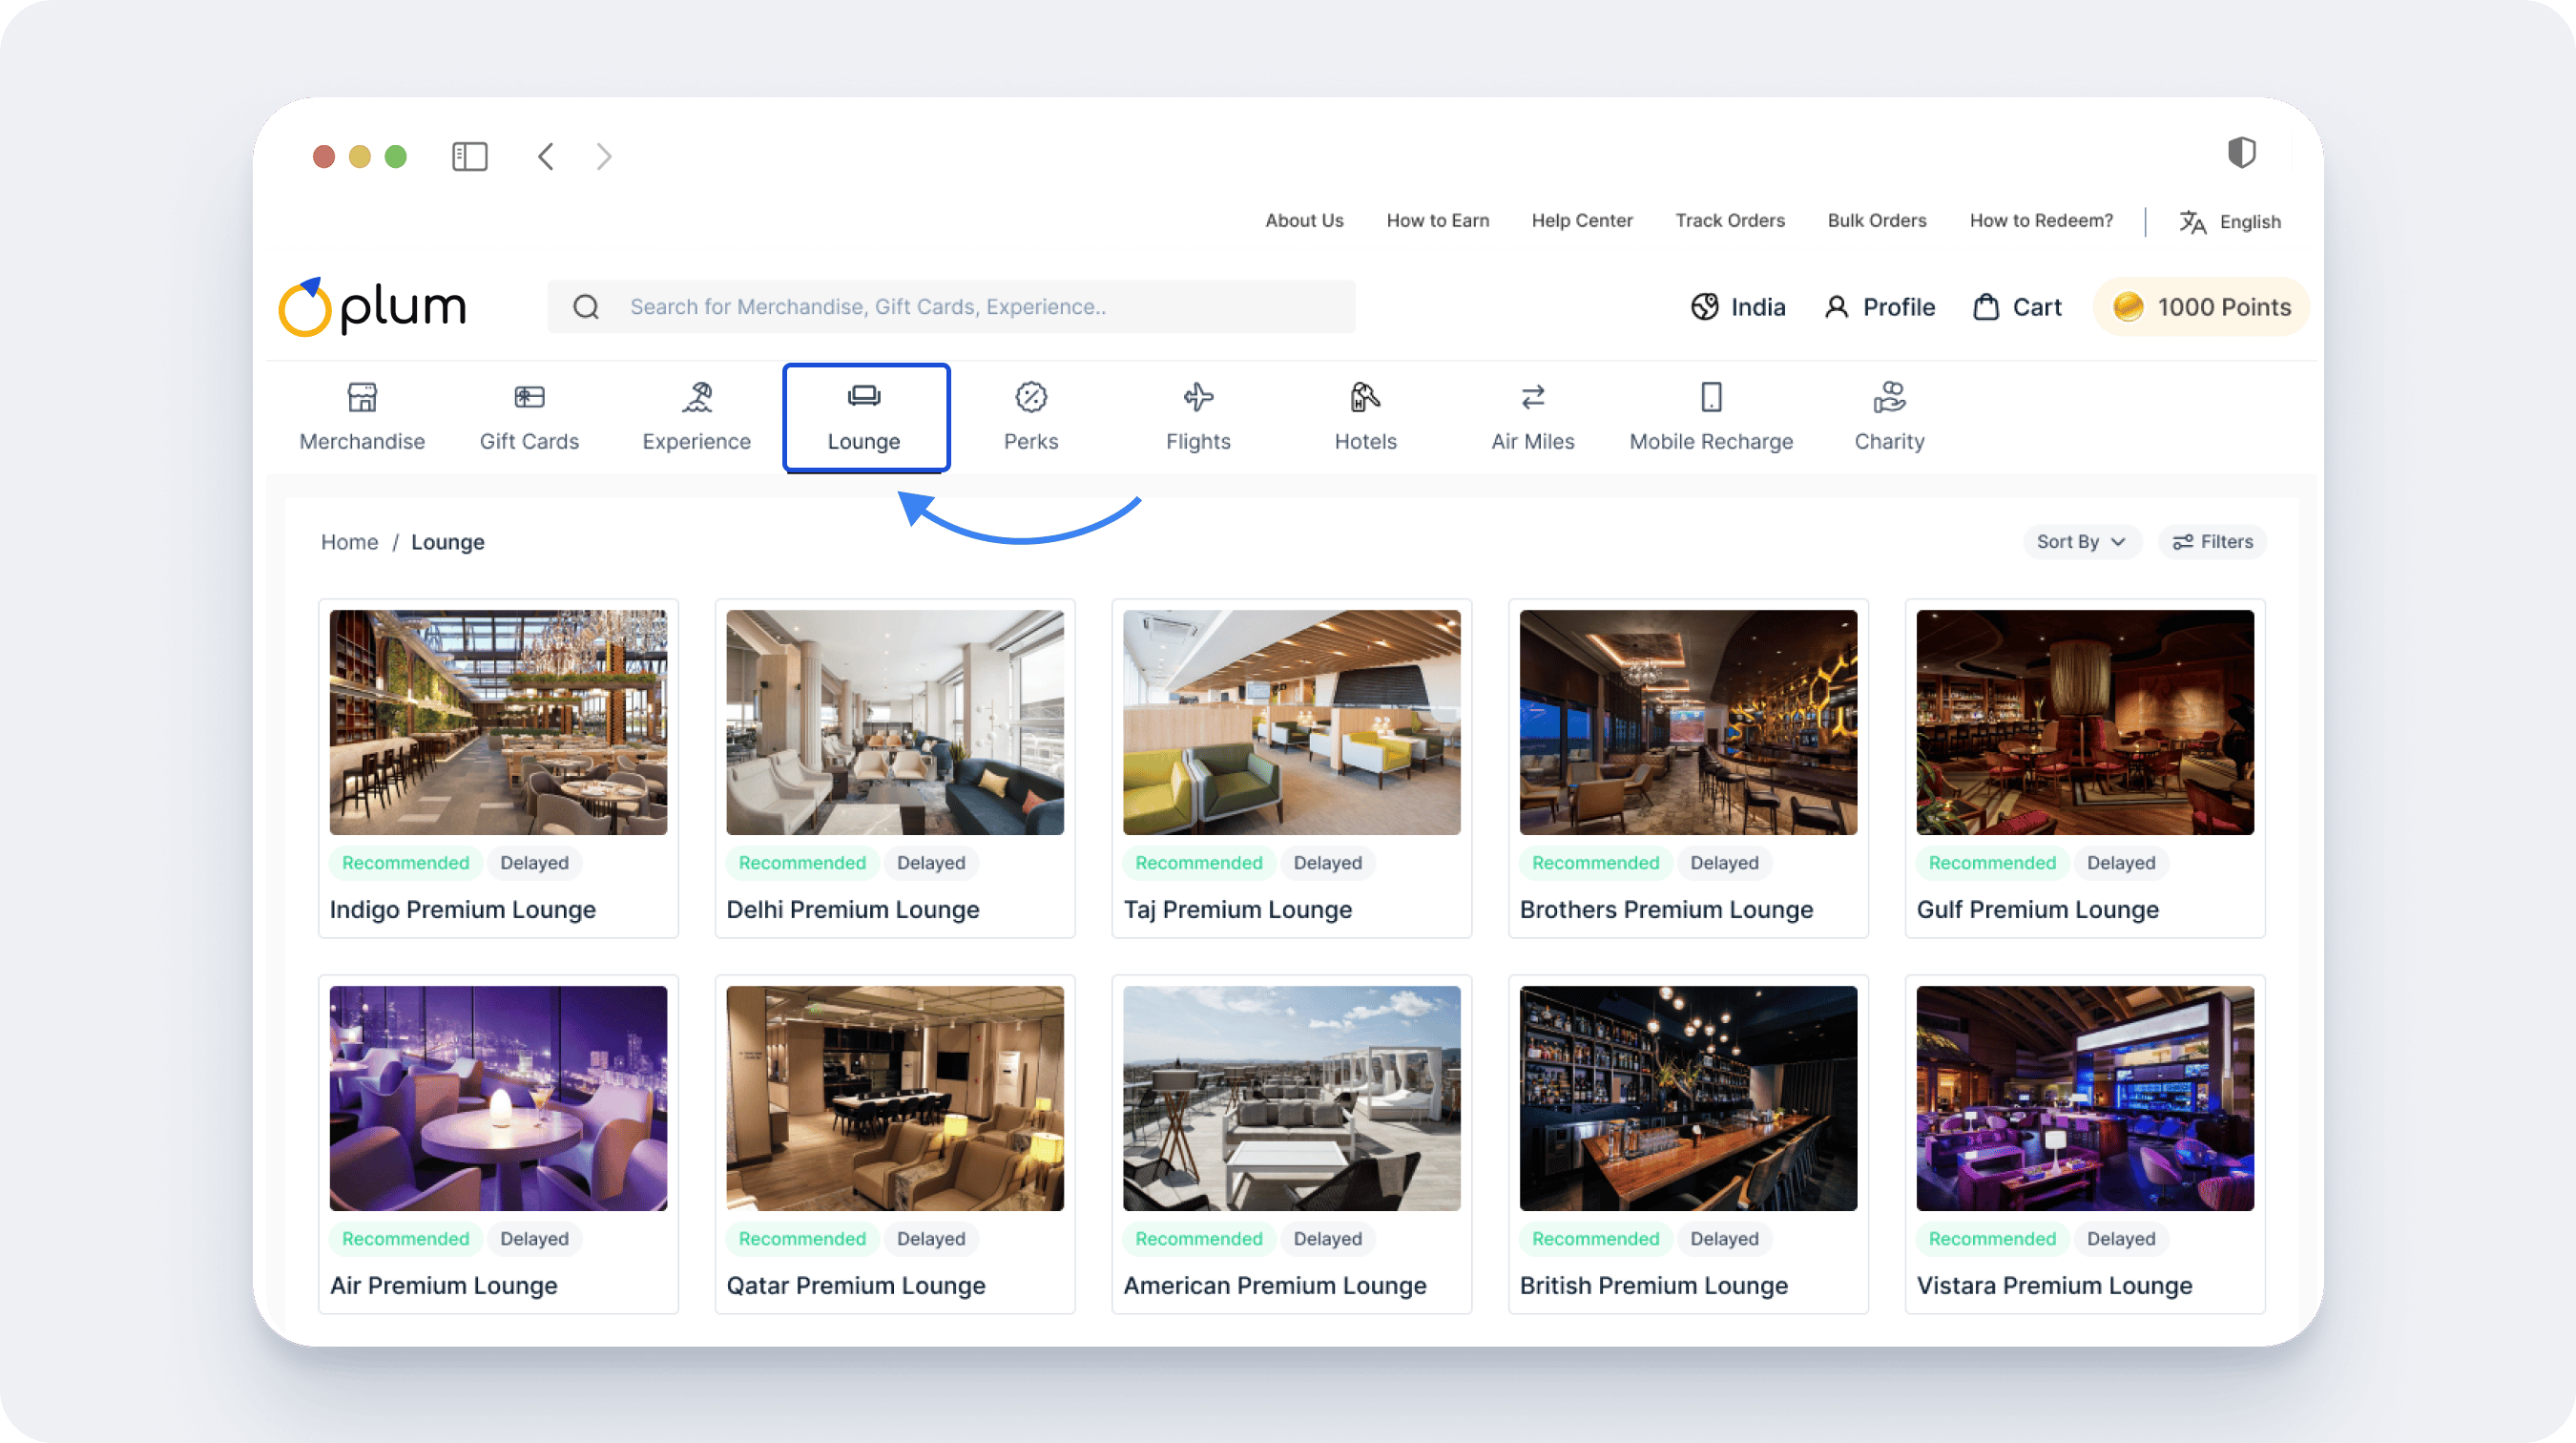Switch to the Gift Cards tab
Image resolution: width=2576 pixels, height=1443 pixels.
(x=529, y=418)
